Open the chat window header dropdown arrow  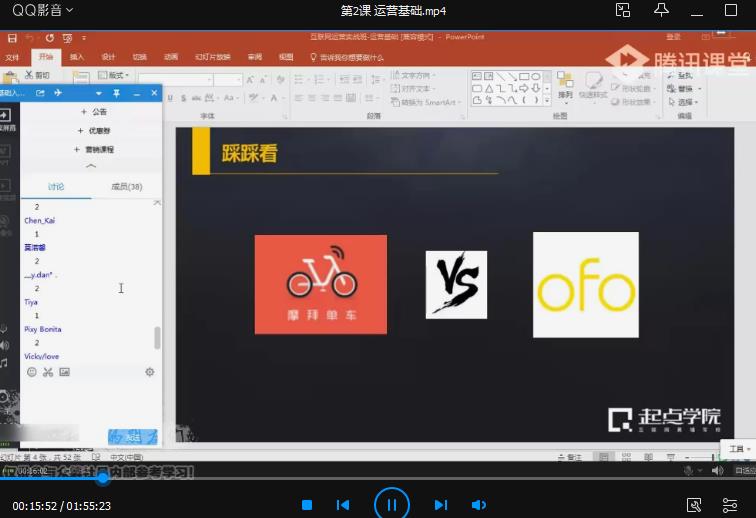(x=99, y=93)
